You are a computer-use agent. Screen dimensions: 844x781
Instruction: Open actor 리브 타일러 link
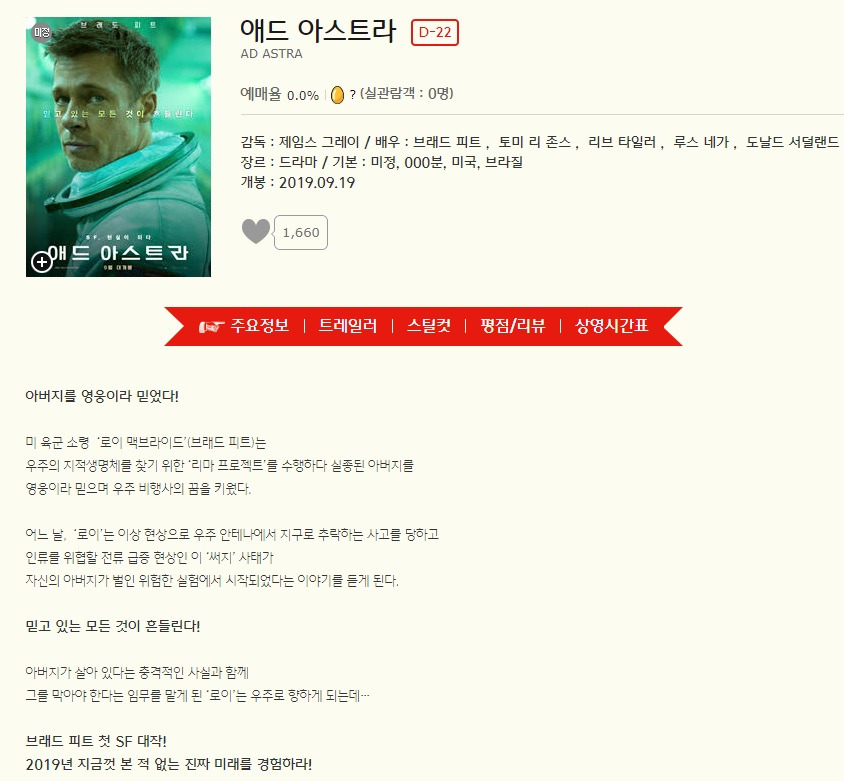coord(622,142)
